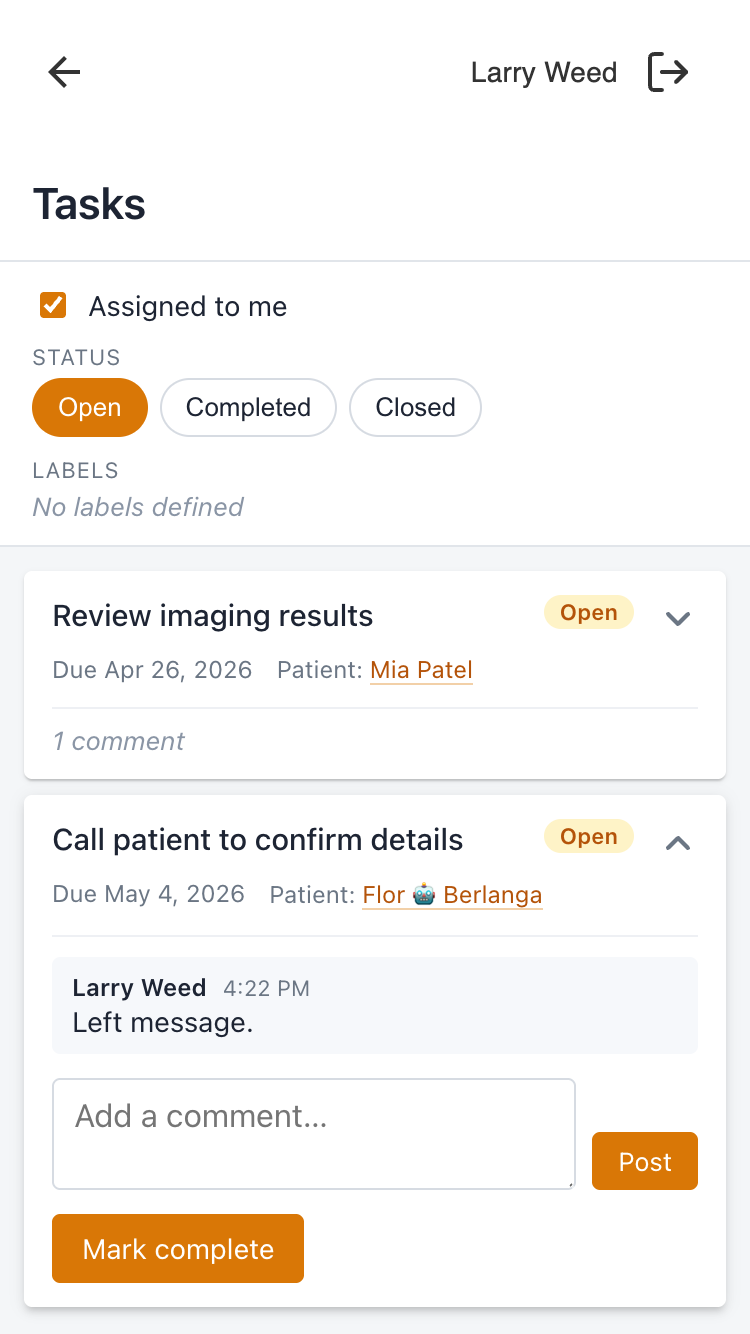This screenshot has width=750, height=1334.
Task: Toggle the Assigned to me checkbox
Action: (53, 306)
